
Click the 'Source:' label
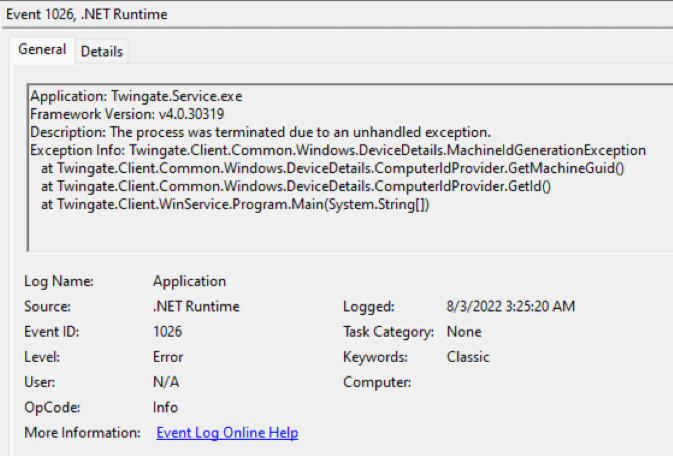[47, 307]
